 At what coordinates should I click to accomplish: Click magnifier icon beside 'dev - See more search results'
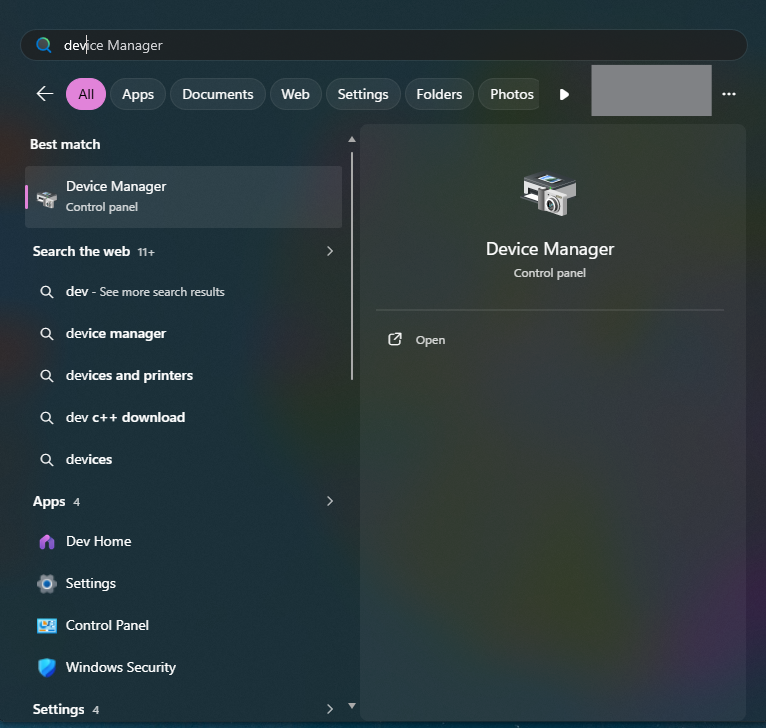47,292
